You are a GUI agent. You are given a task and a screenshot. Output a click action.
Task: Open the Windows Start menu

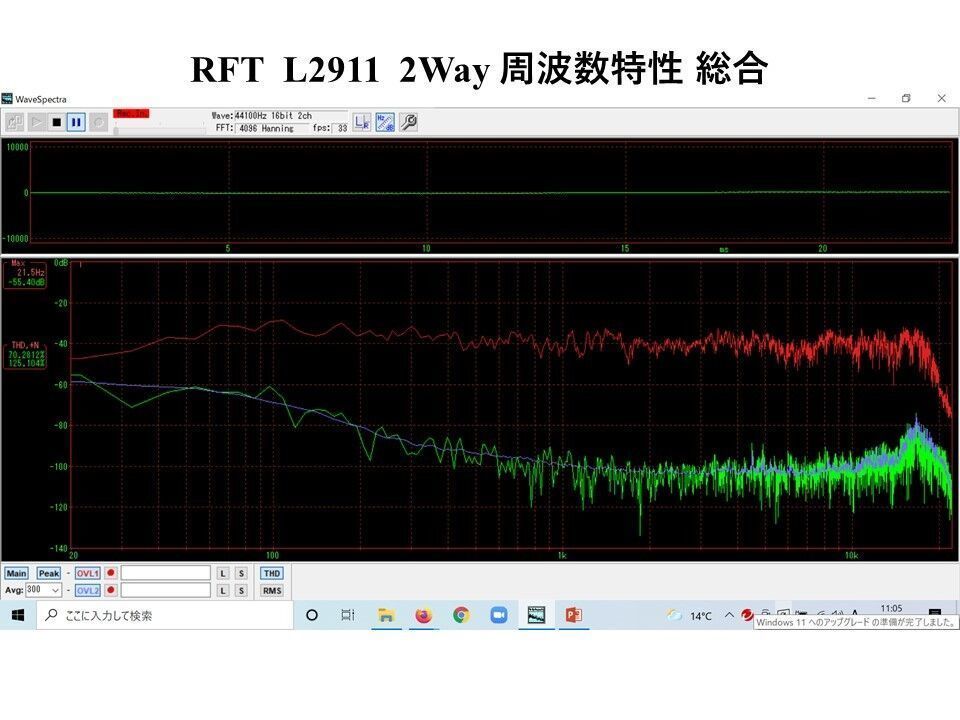point(18,615)
